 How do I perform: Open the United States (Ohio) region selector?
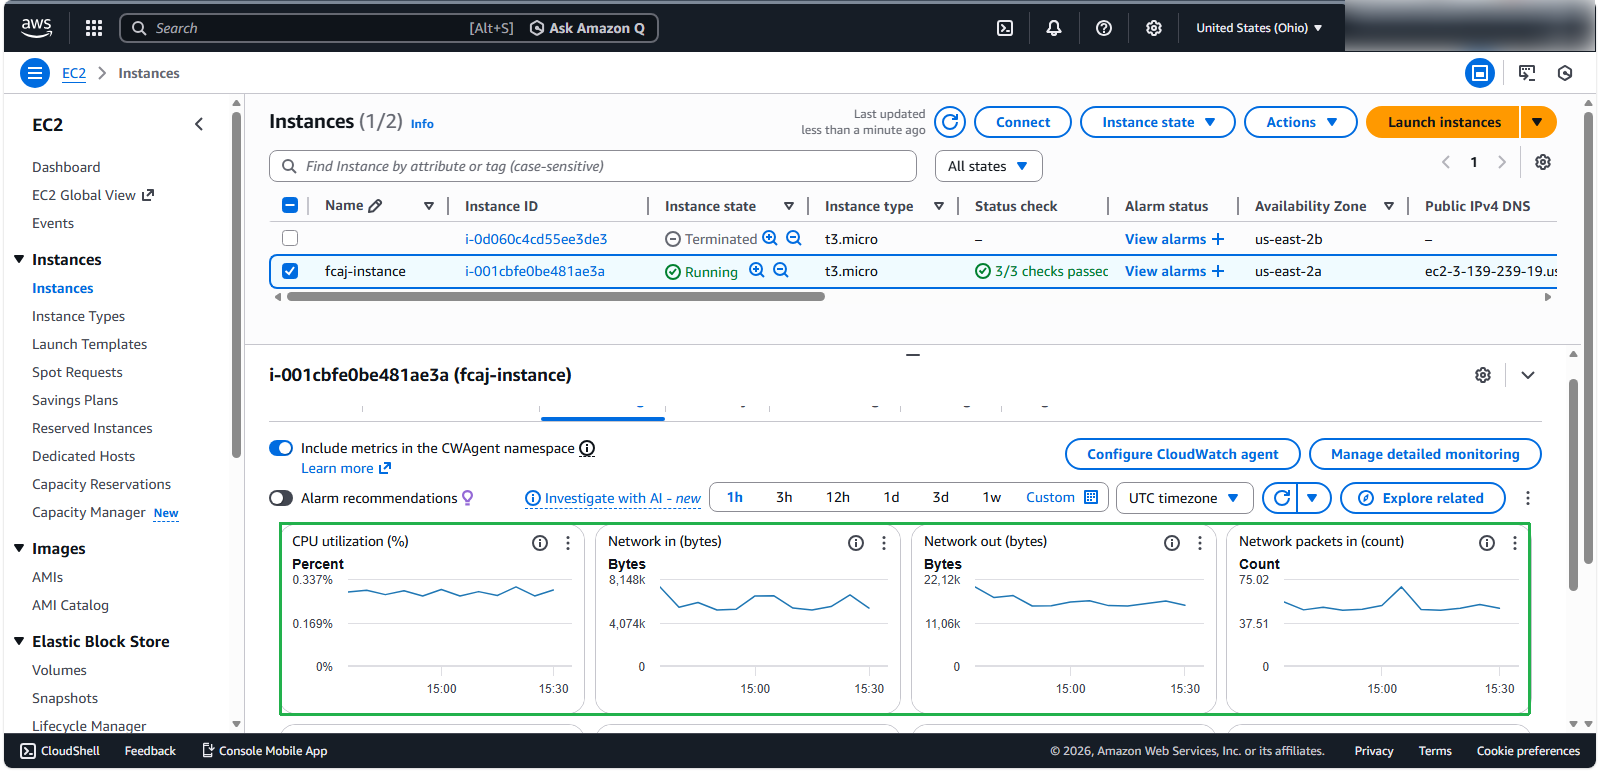[x=1259, y=28]
